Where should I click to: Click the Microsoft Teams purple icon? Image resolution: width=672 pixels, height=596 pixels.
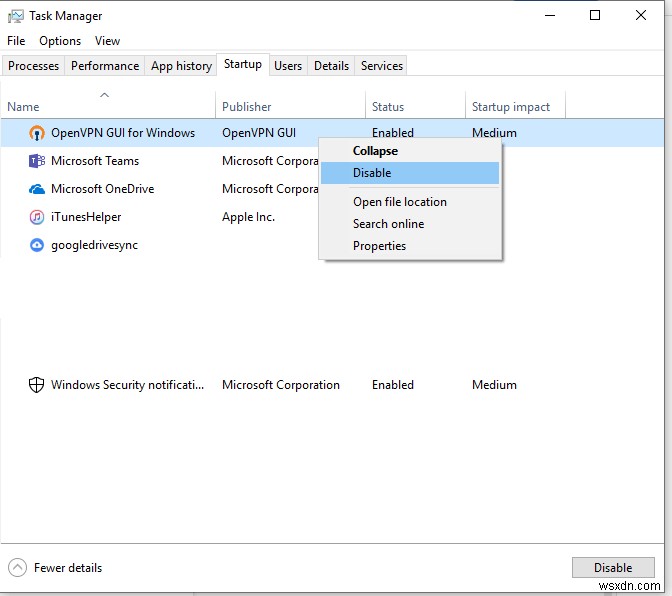coord(37,161)
